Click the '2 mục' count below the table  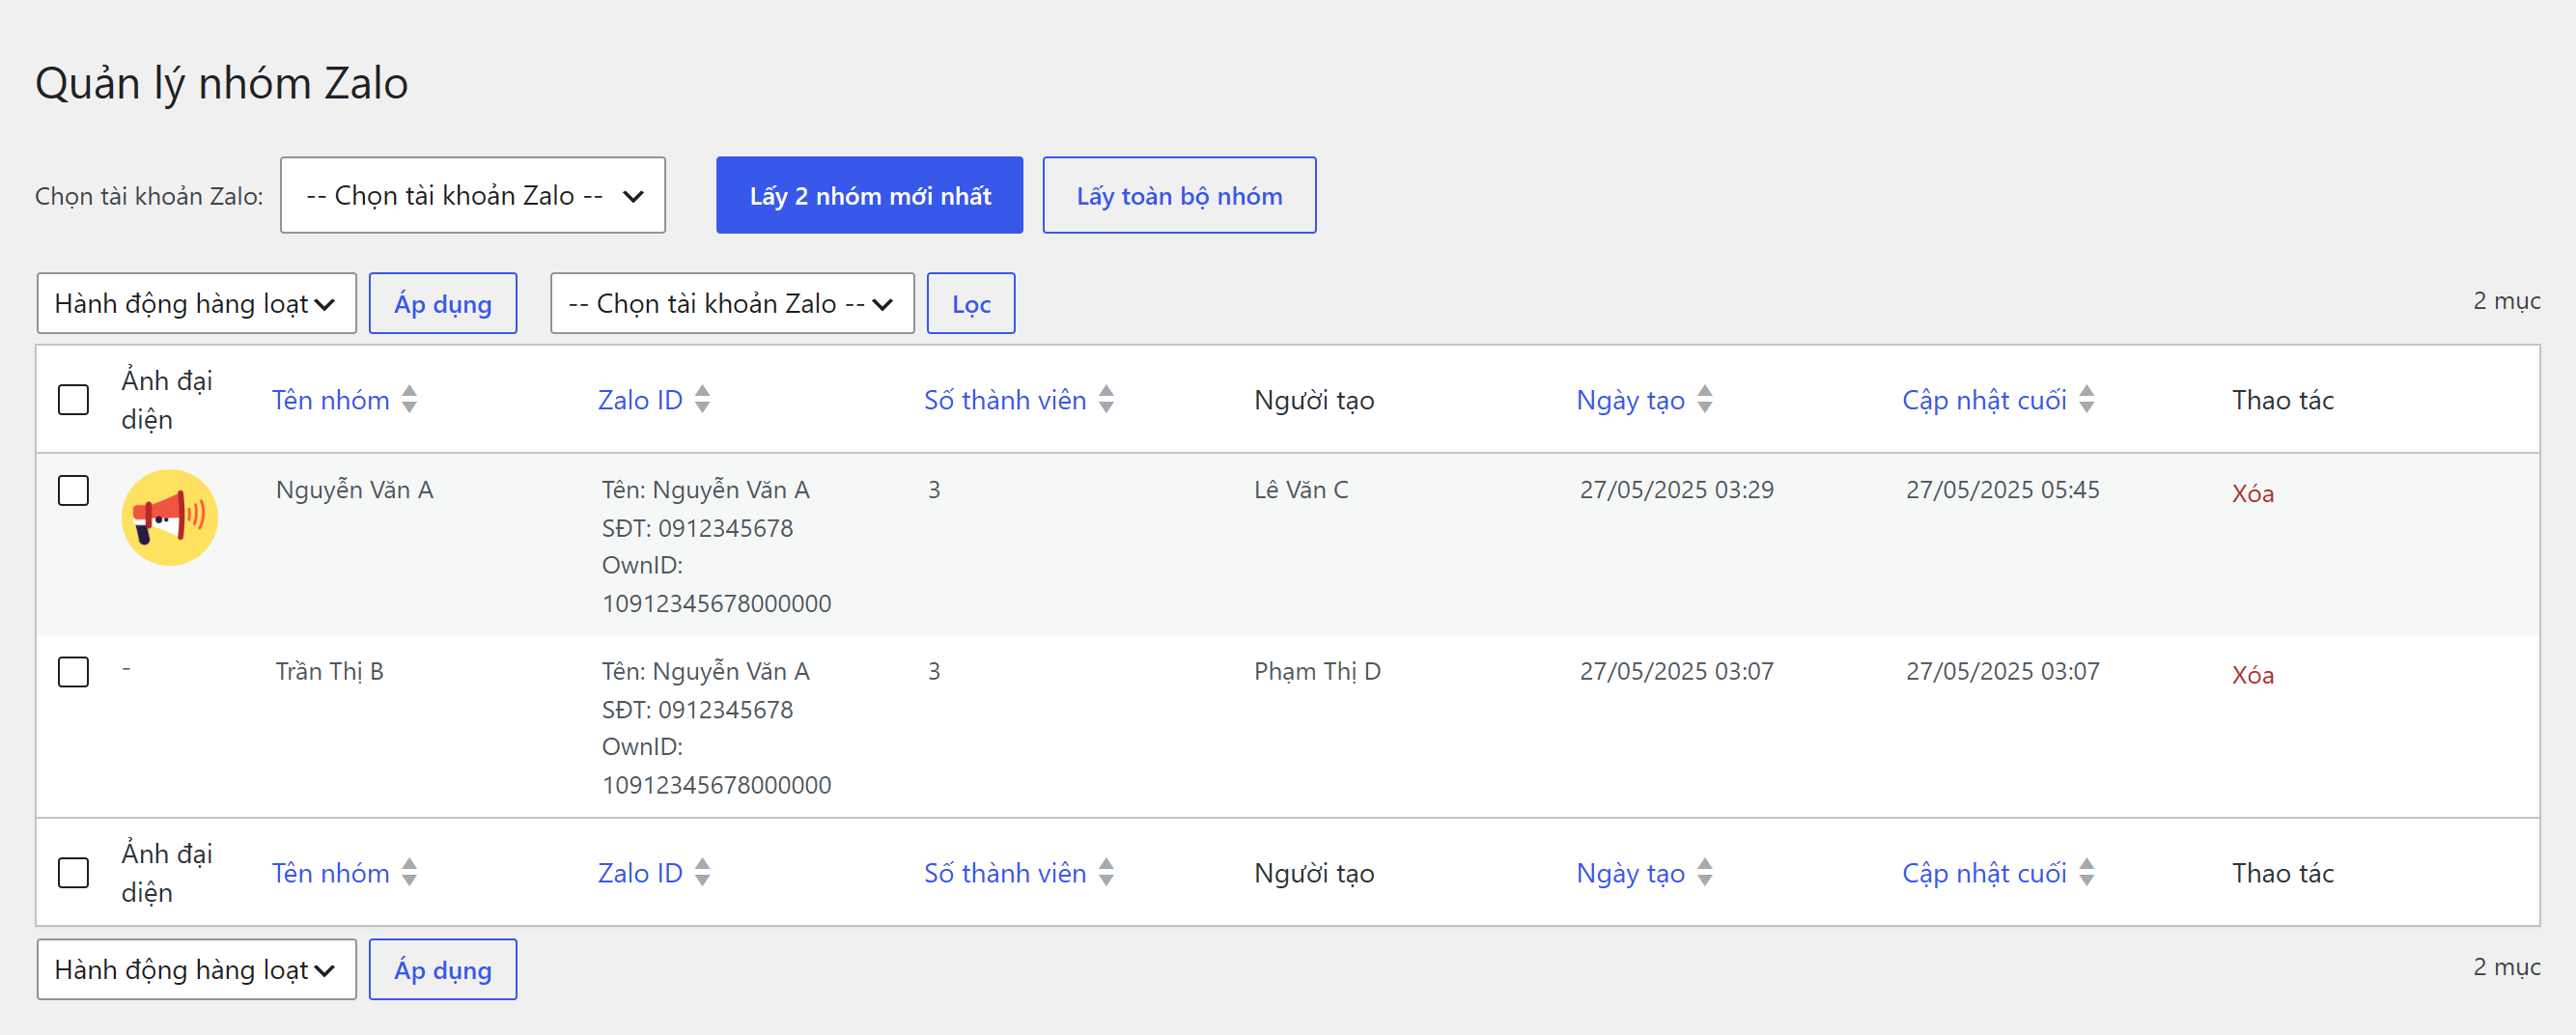(2506, 967)
